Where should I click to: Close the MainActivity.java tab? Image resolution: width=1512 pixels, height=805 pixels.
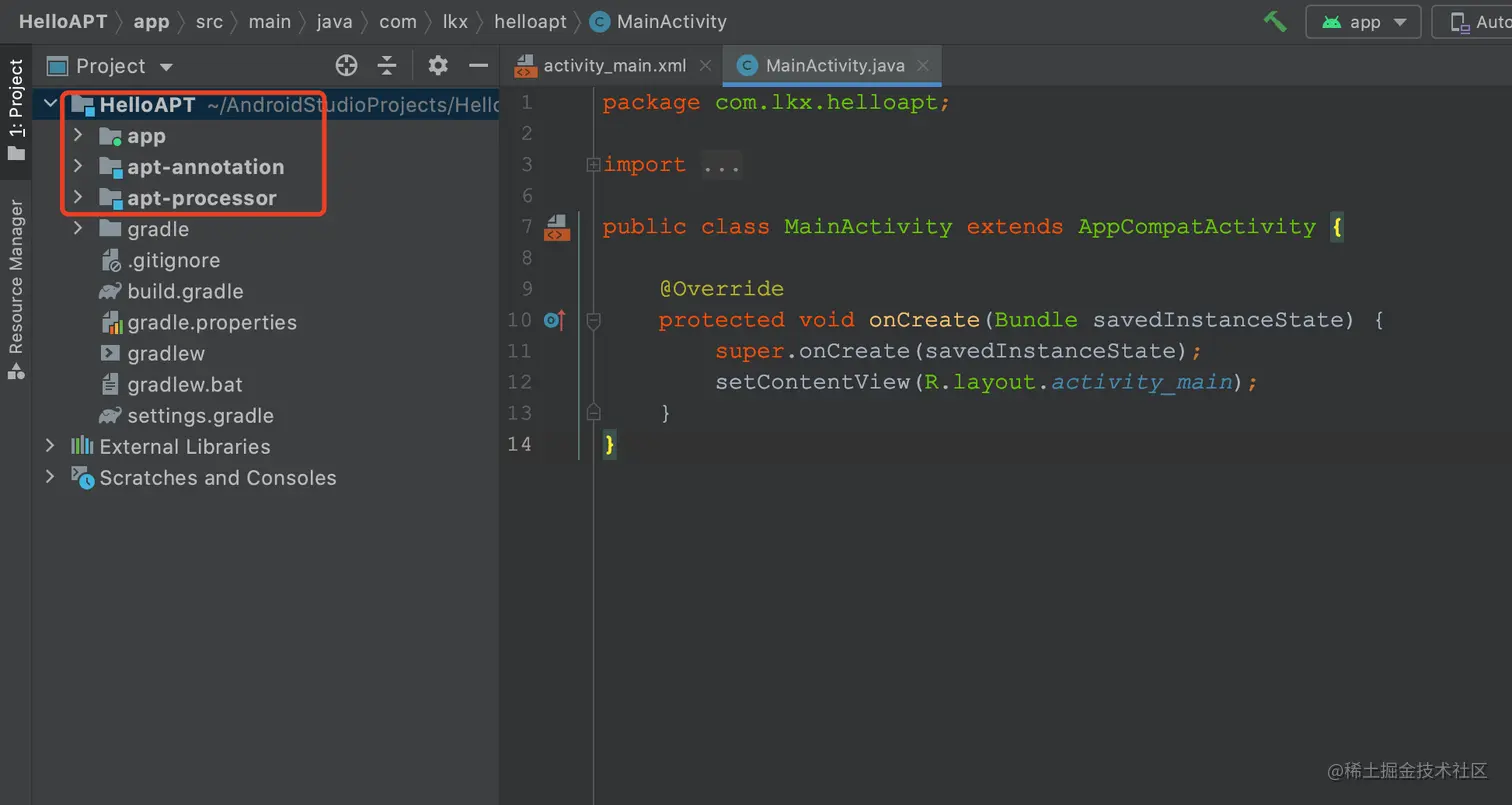[923, 66]
